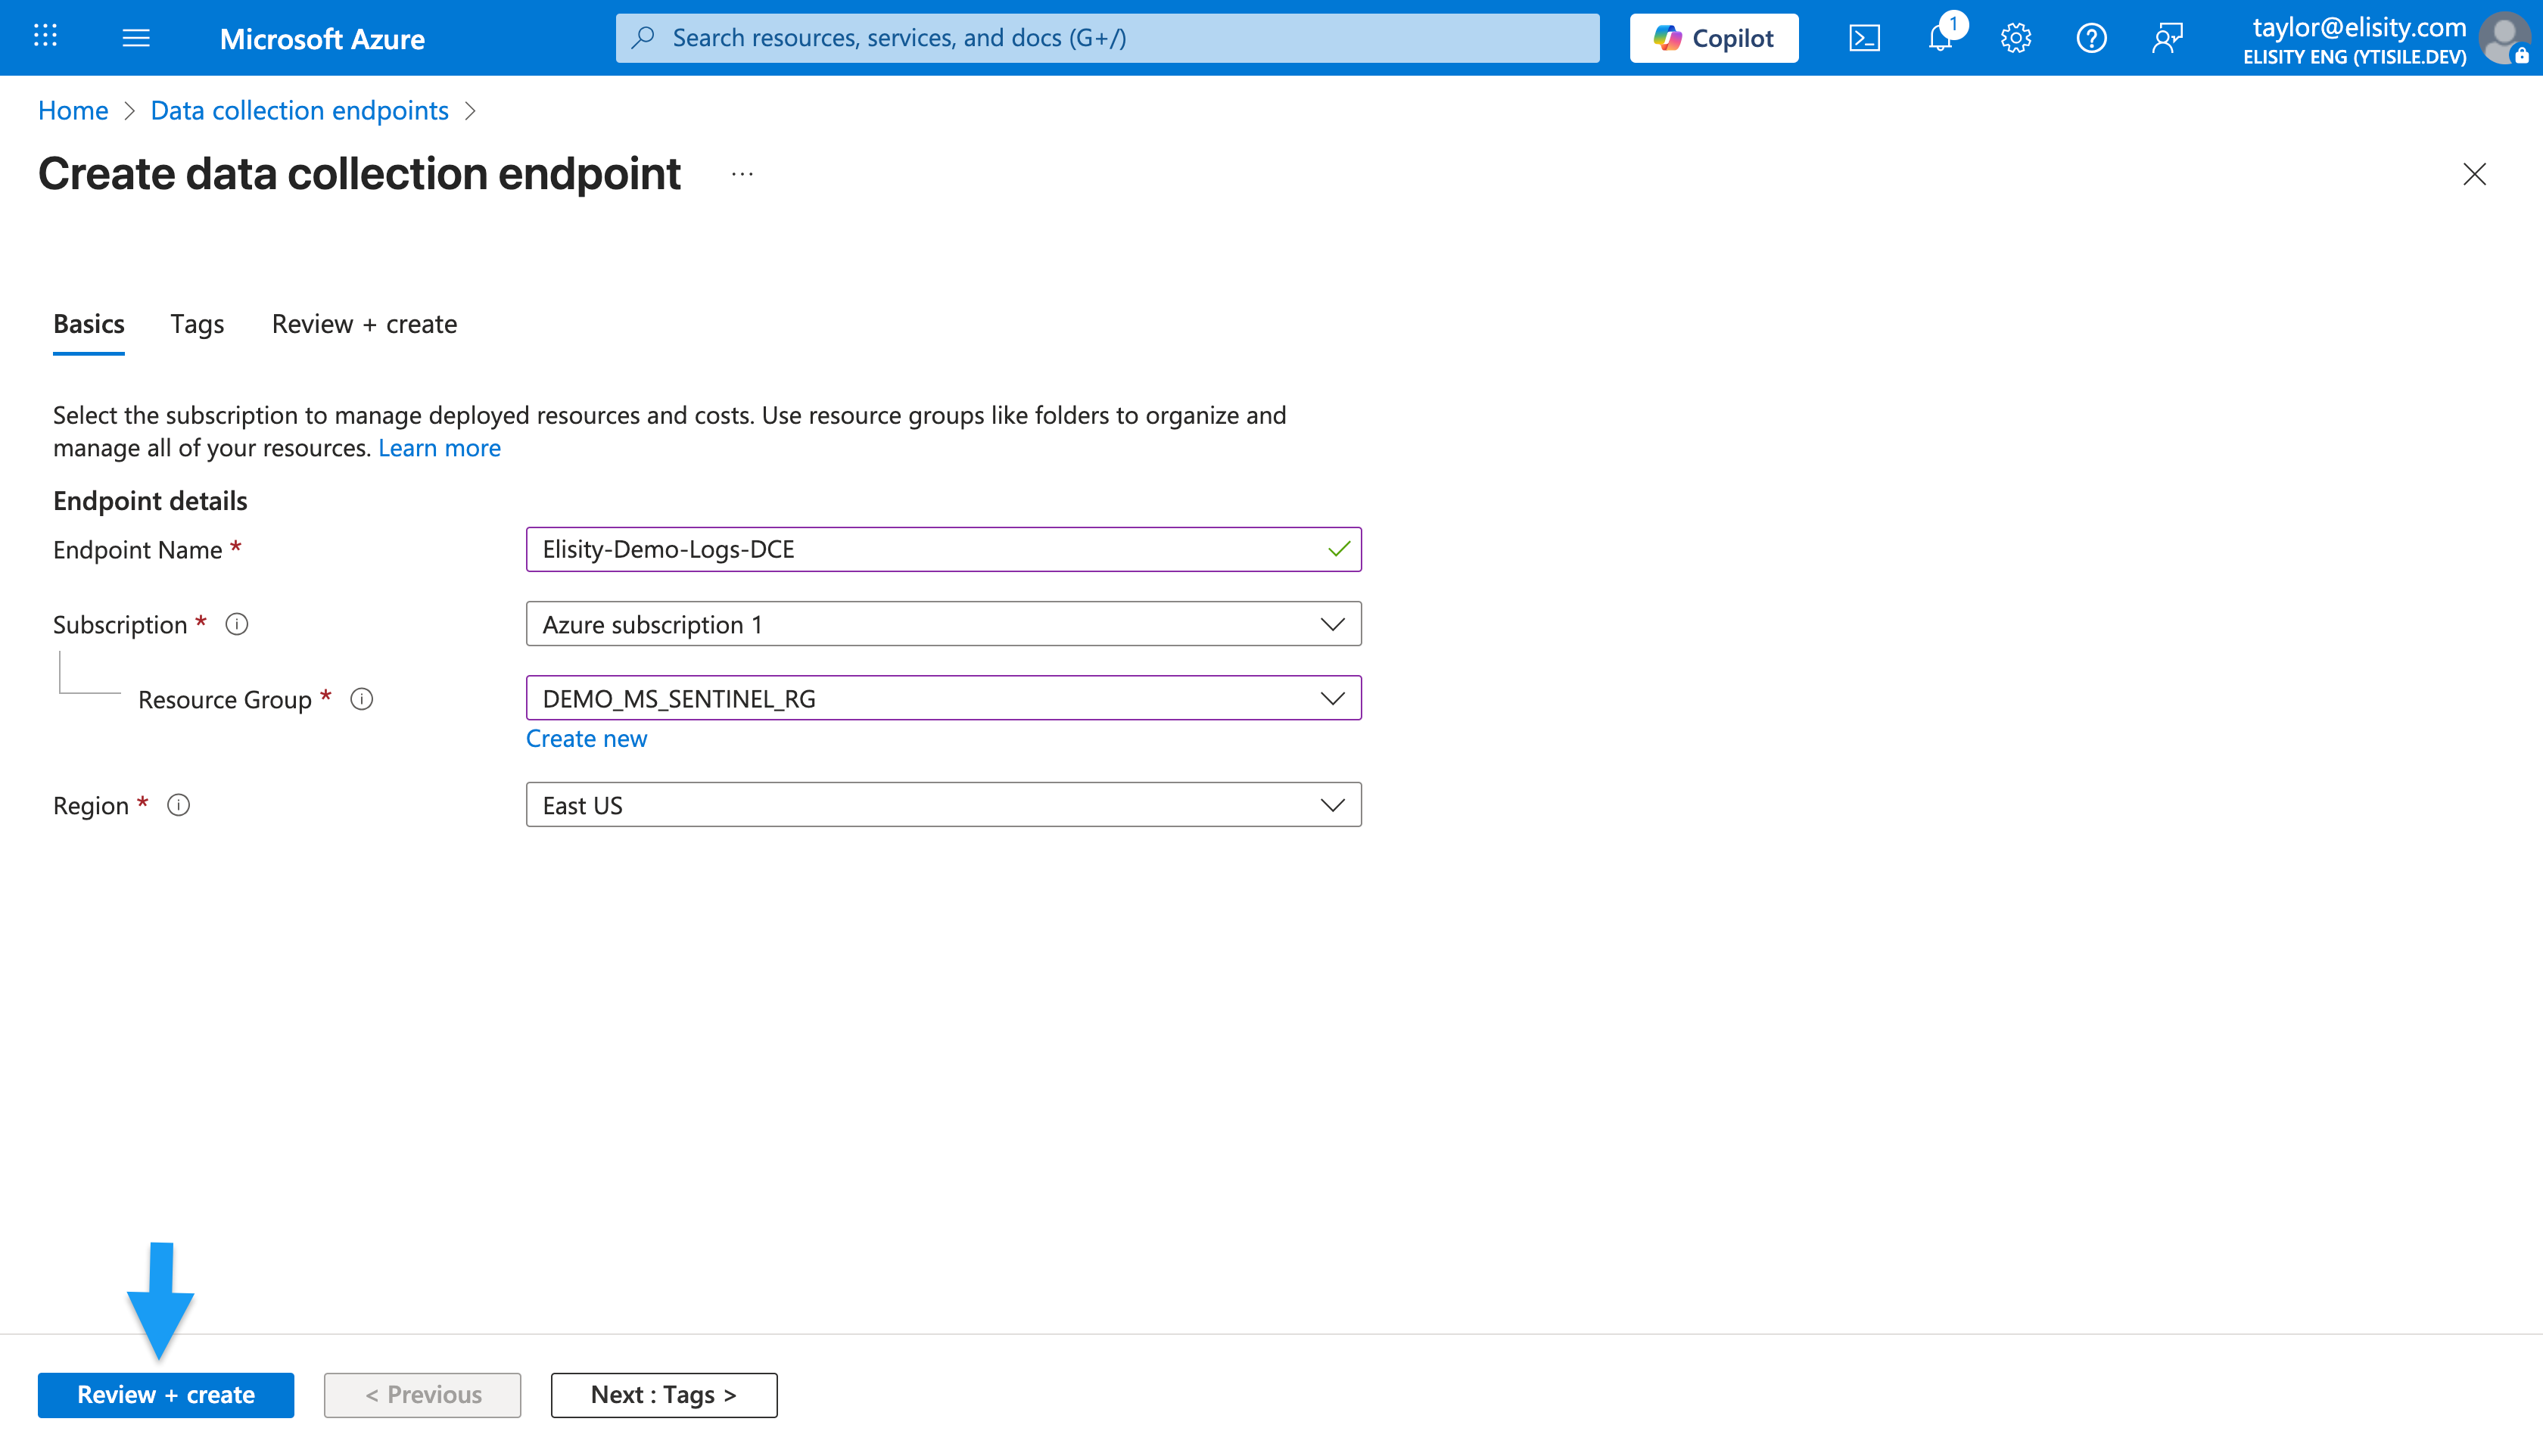
Task: Show Region info tooltip
Action: (178, 805)
